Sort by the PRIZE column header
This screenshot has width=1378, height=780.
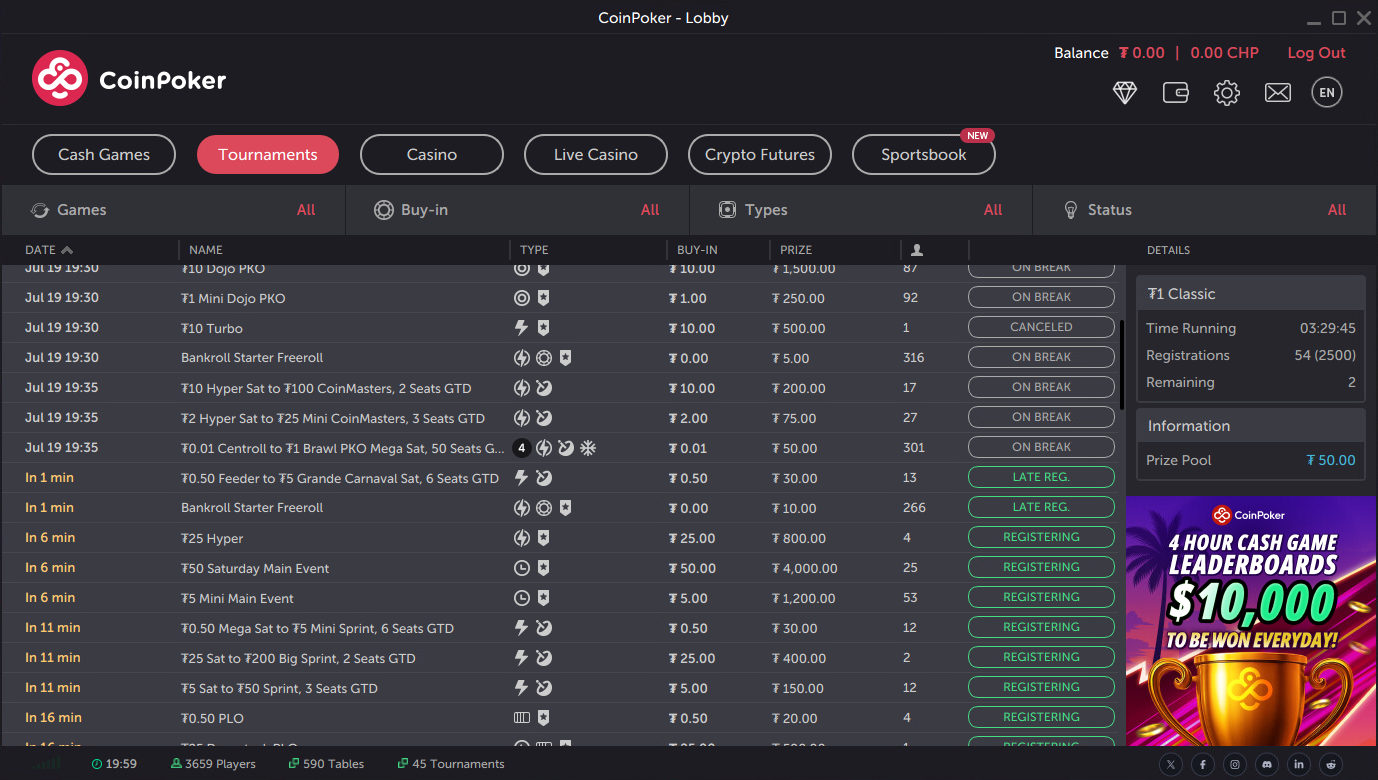[x=796, y=250]
